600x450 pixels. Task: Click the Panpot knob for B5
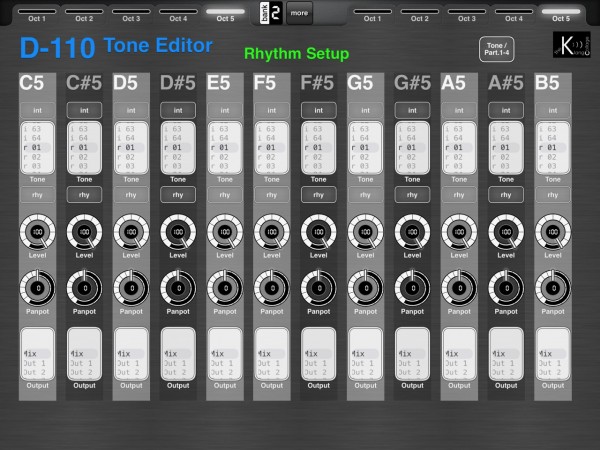[553, 288]
